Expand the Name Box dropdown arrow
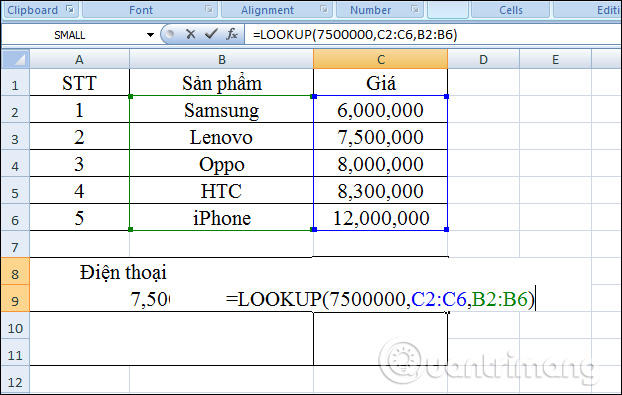This screenshot has width=622, height=395. (x=150, y=35)
